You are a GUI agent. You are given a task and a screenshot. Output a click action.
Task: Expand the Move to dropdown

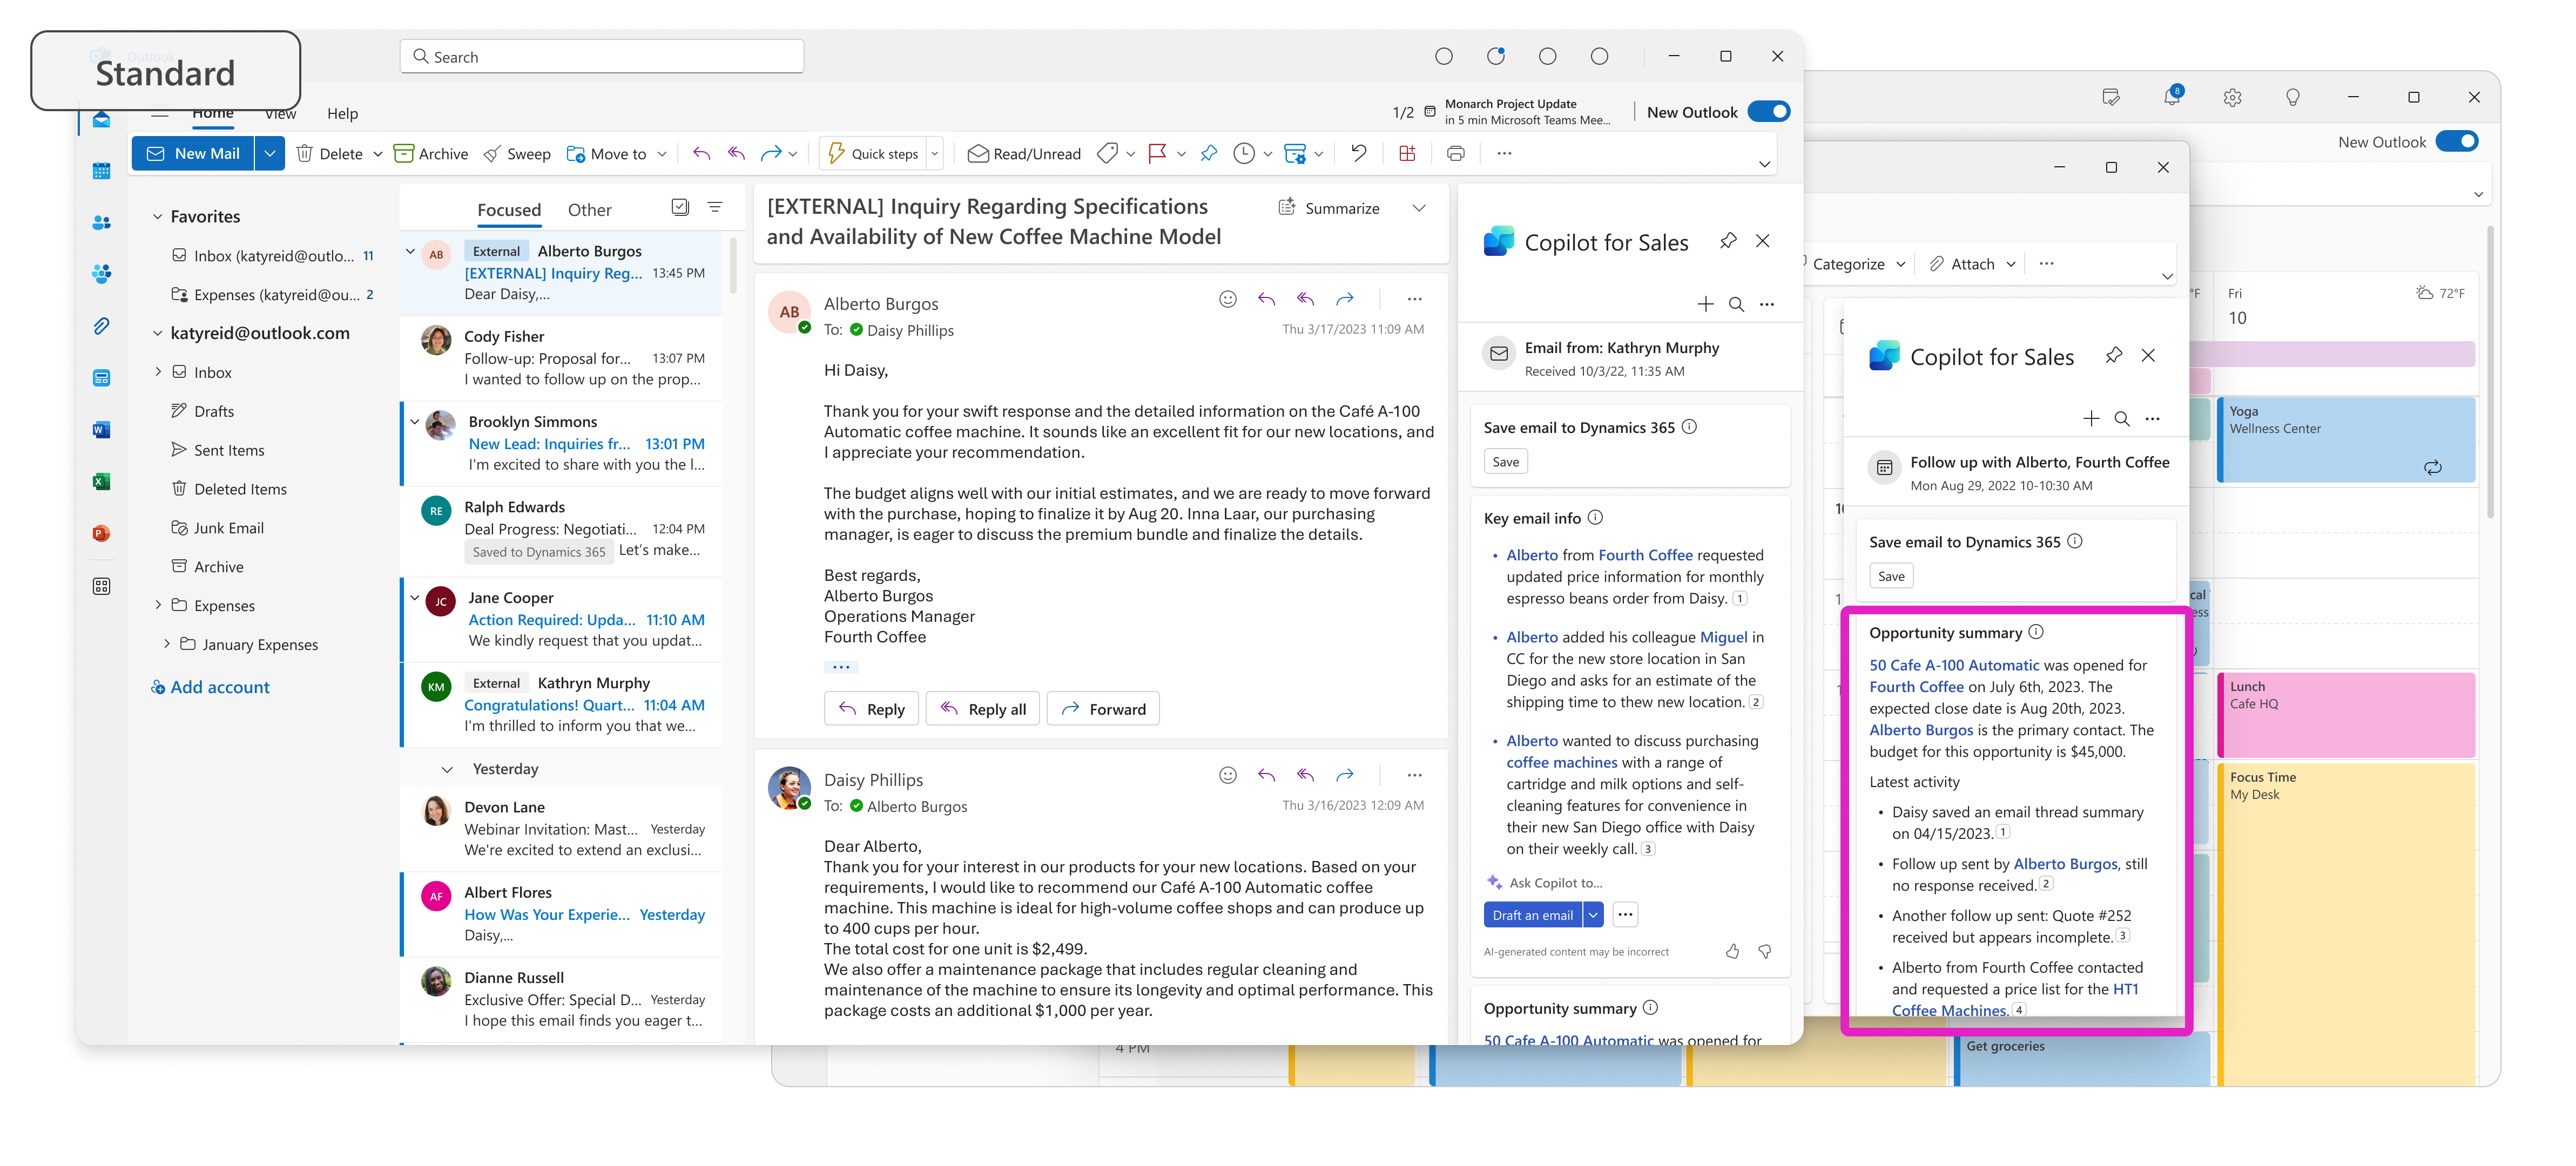pos(662,153)
